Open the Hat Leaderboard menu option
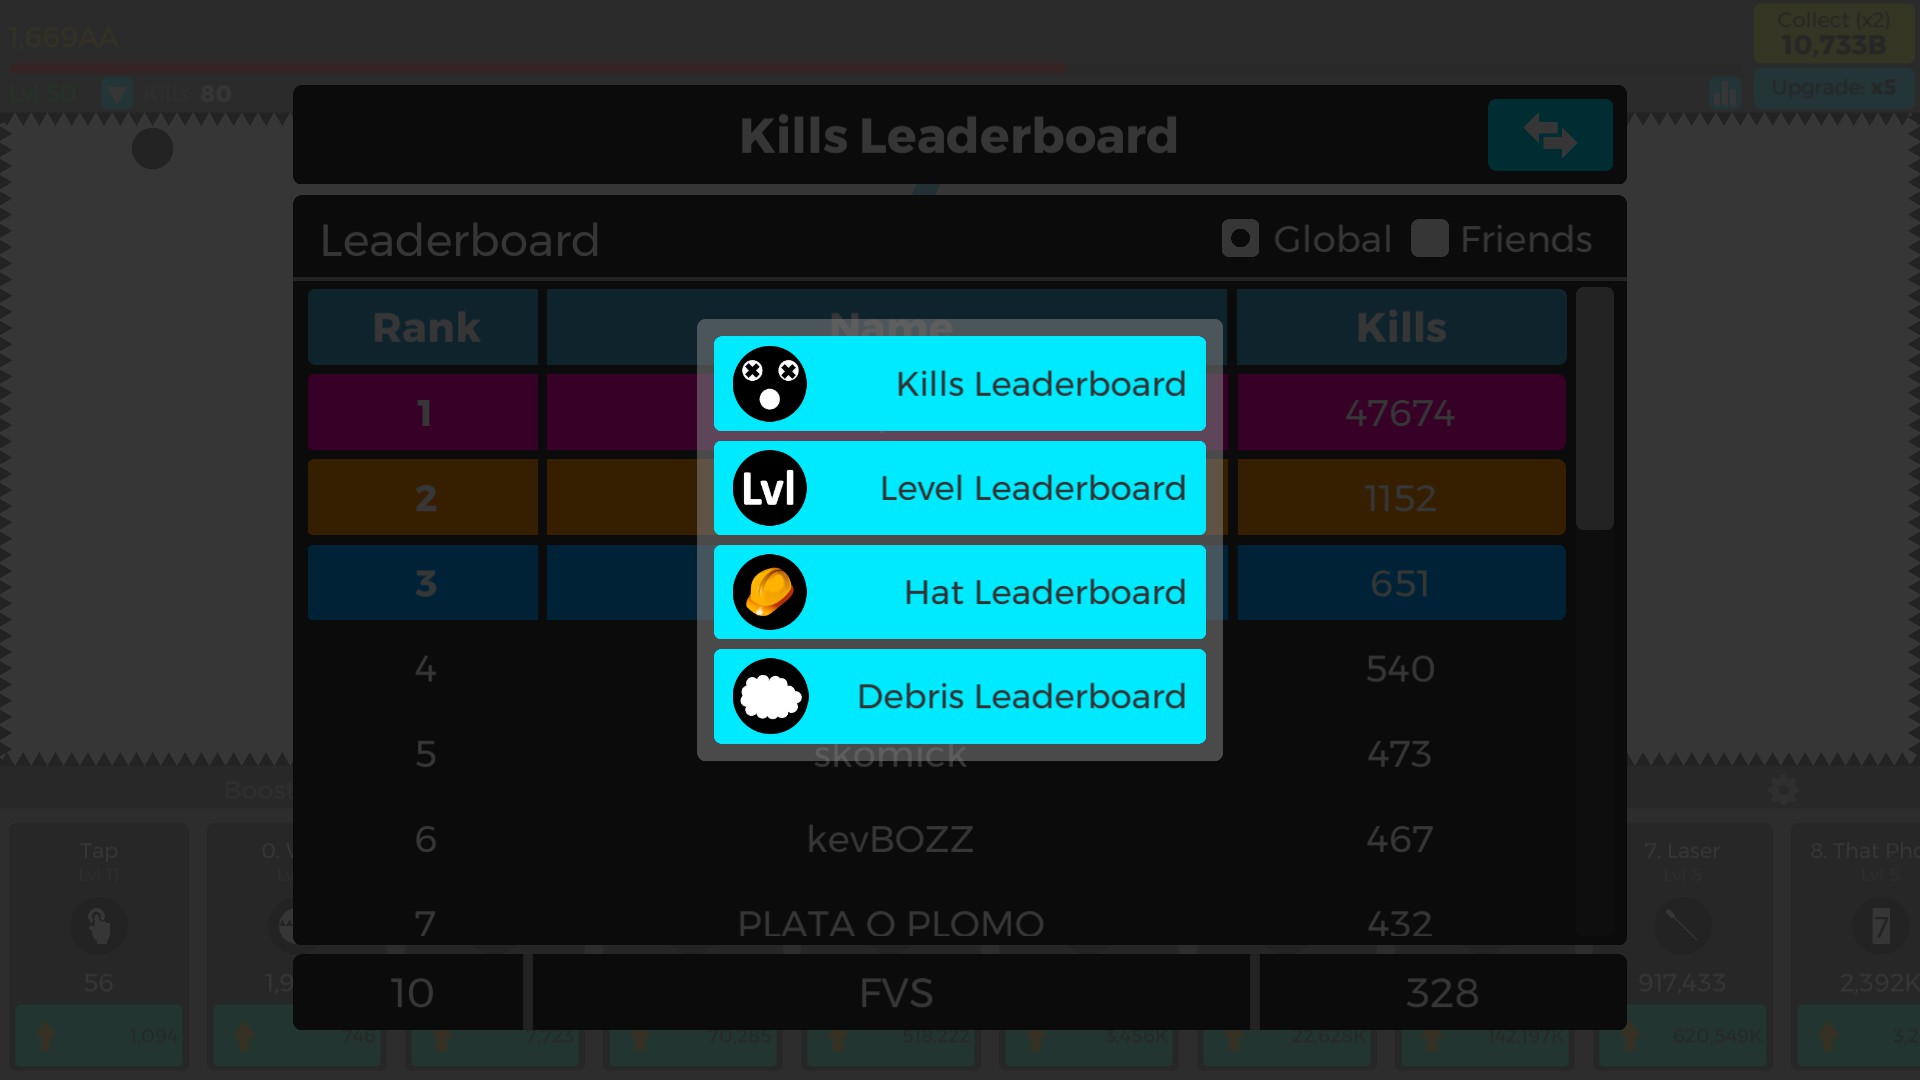The height and width of the screenshot is (1080, 1920). (x=960, y=592)
